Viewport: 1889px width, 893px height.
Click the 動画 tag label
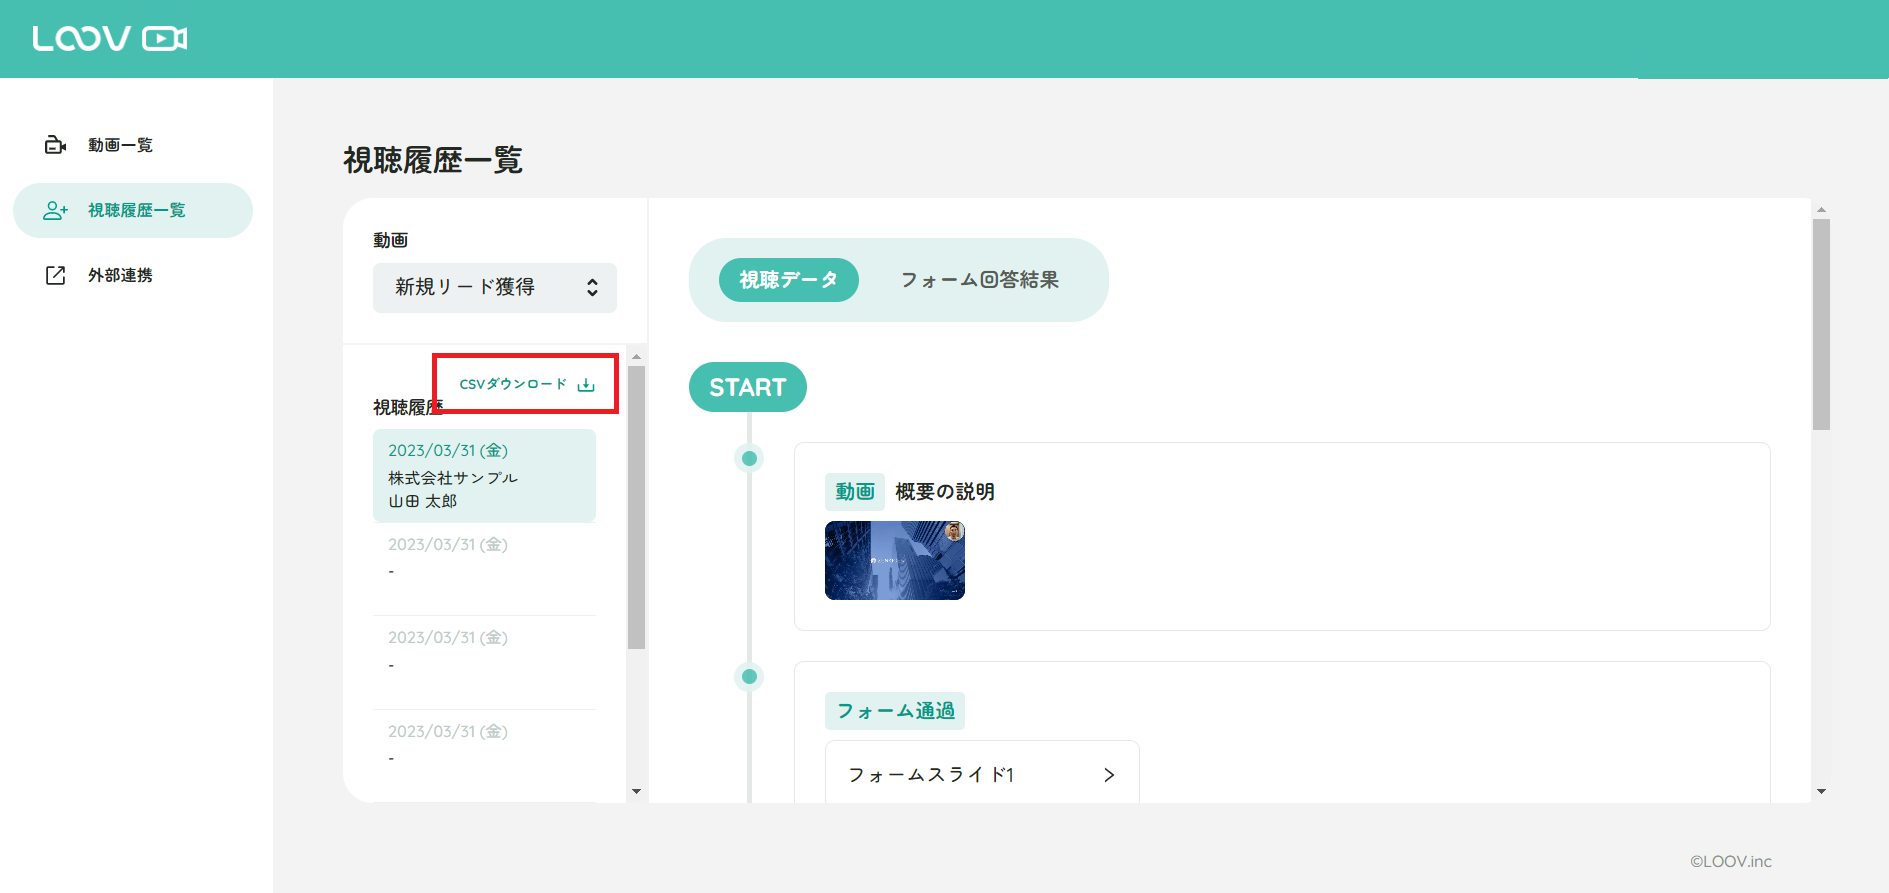(855, 492)
